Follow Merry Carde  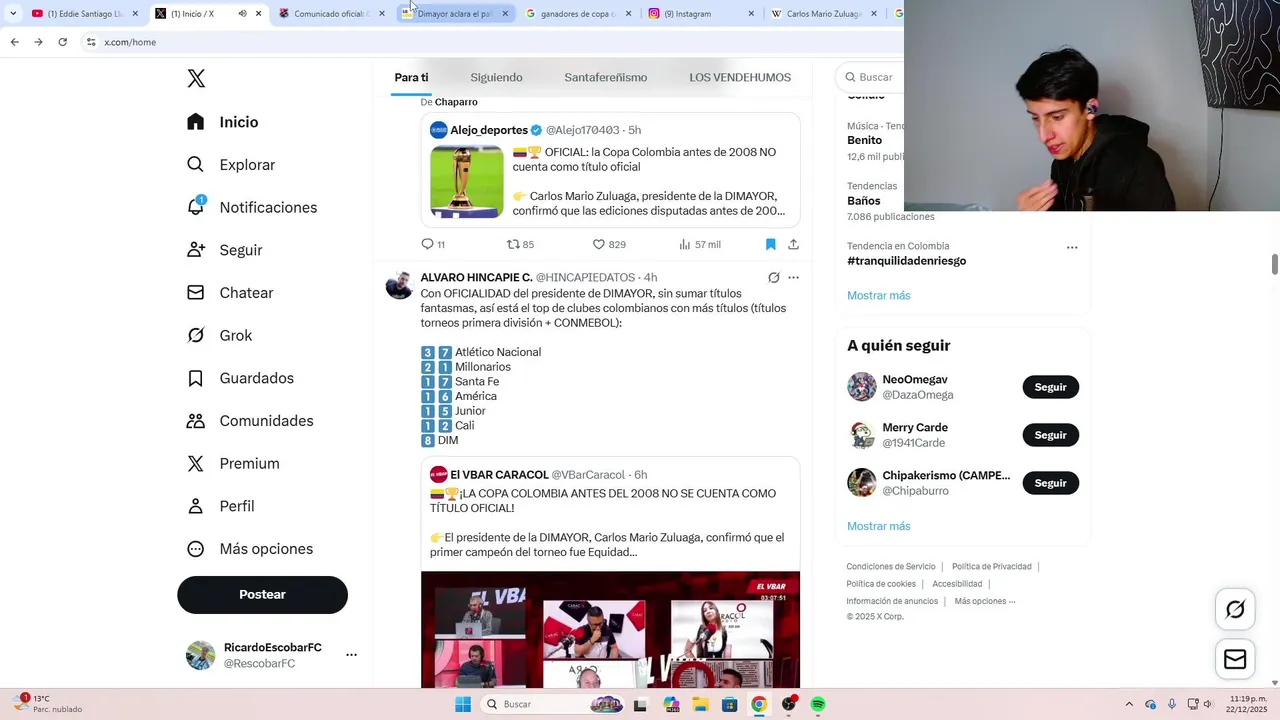coord(1050,435)
